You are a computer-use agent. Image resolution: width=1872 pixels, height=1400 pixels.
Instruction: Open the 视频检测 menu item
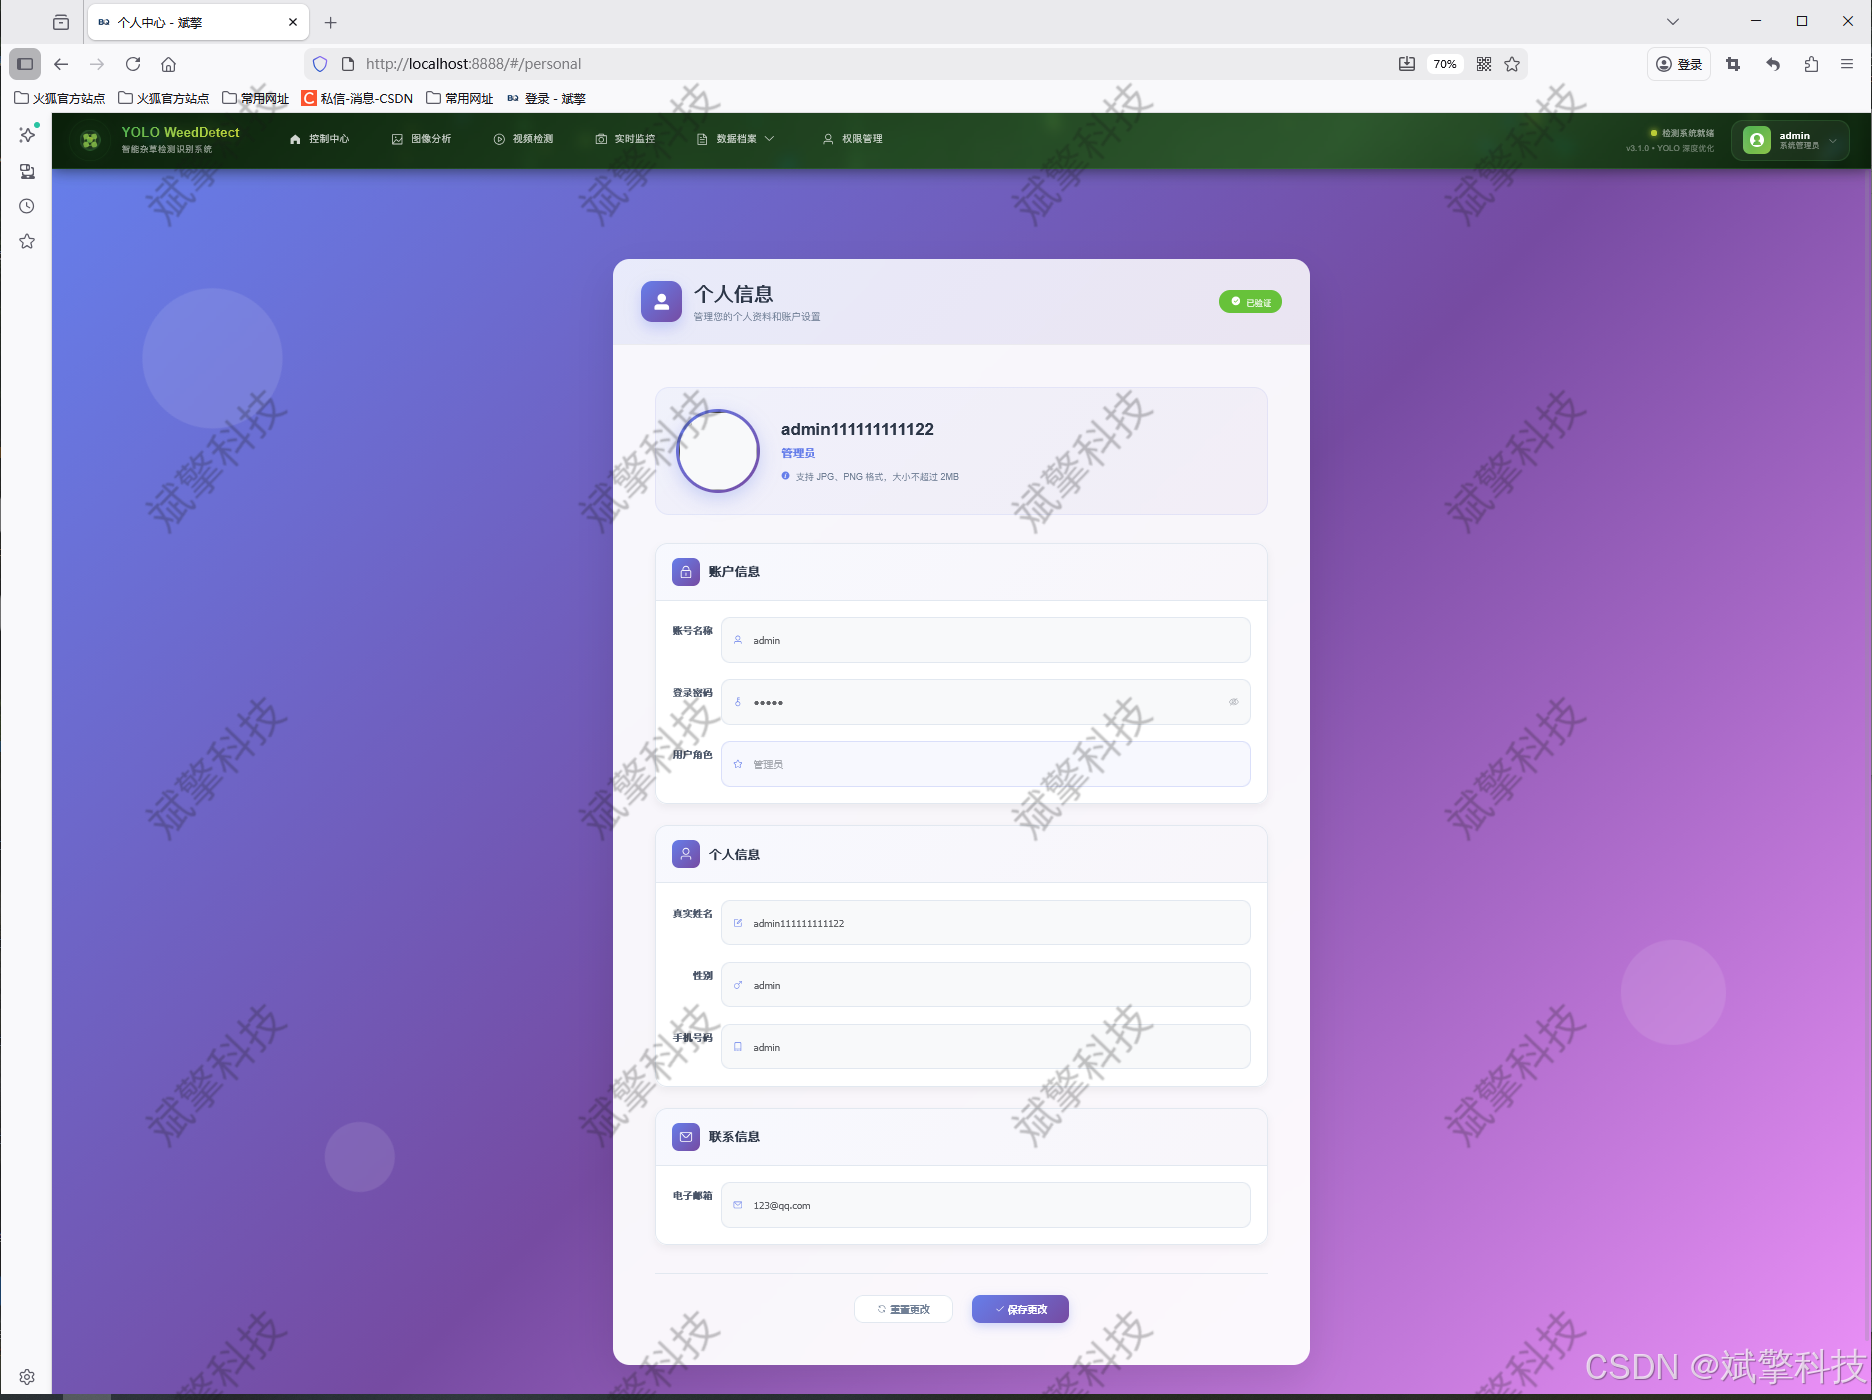(x=523, y=139)
